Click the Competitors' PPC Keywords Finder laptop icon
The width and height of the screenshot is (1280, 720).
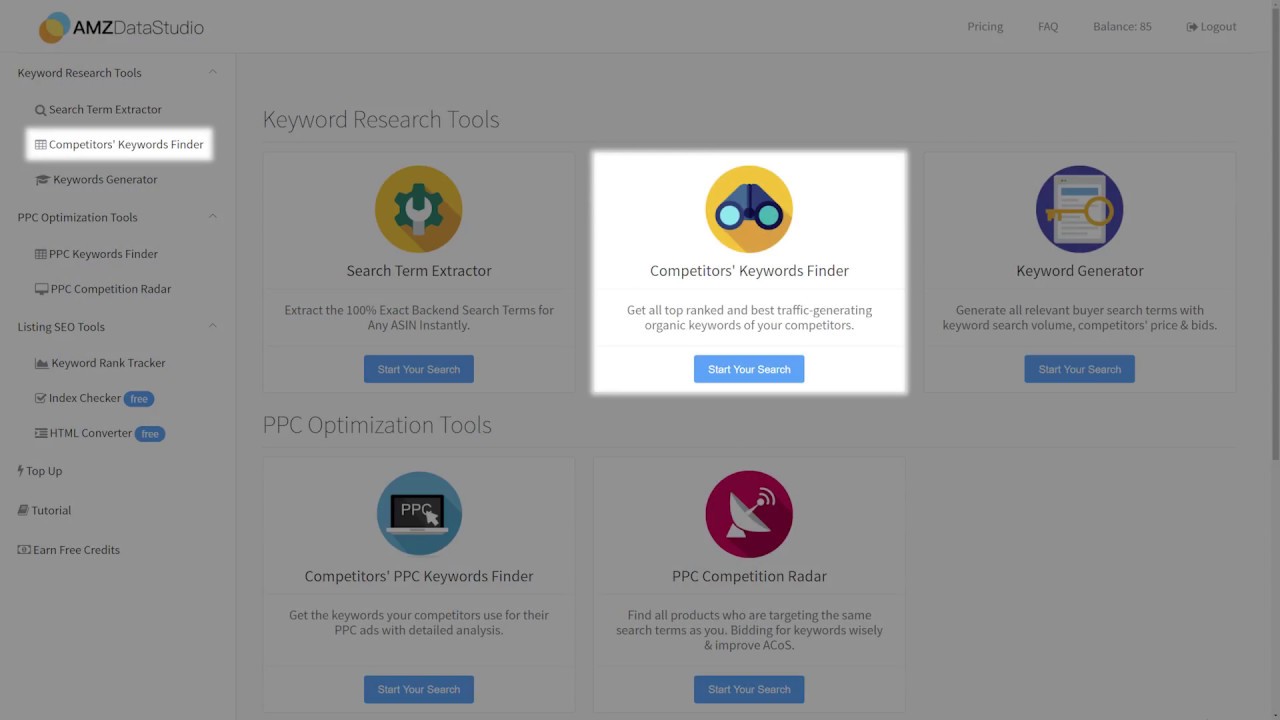coord(418,513)
